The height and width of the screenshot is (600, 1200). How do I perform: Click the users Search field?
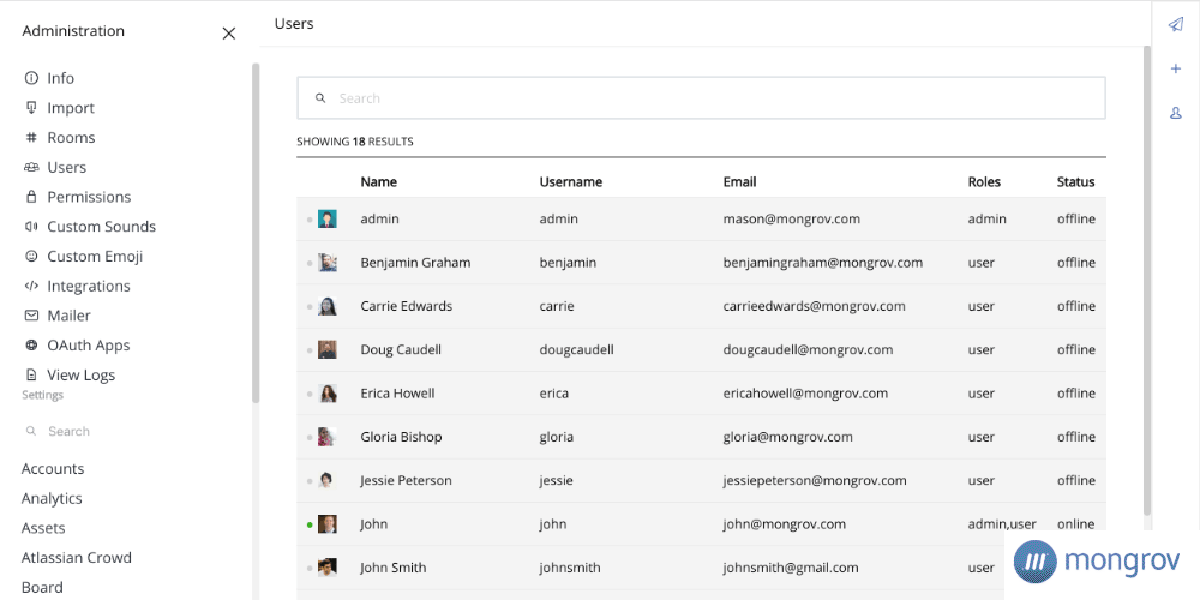point(700,98)
